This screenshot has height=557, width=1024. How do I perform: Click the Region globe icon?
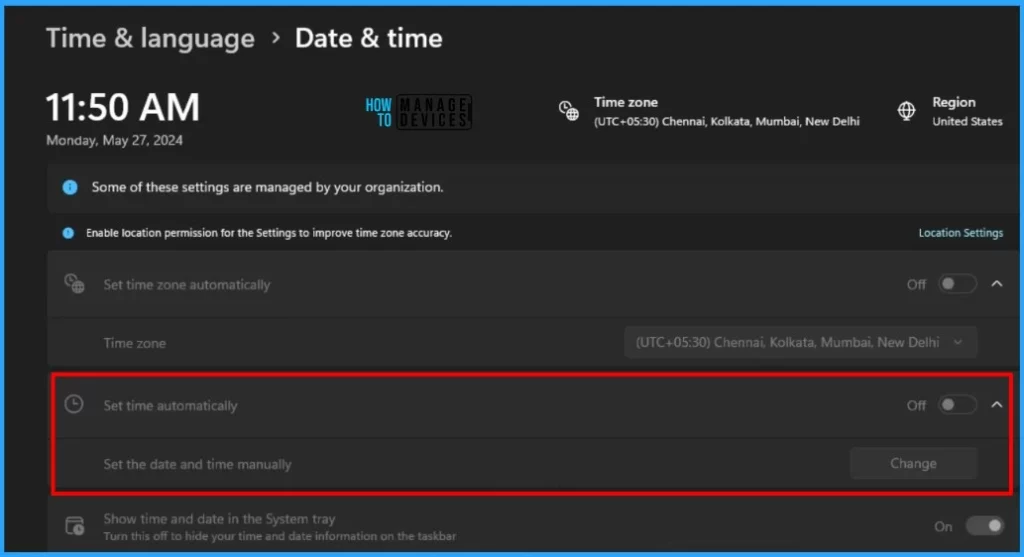coord(908,111)
